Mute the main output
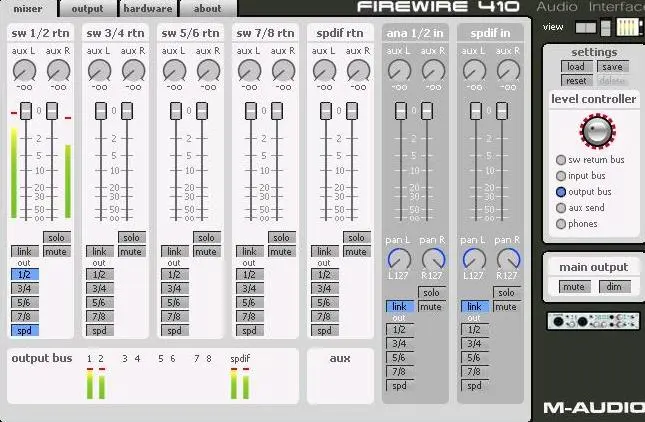The height and width of the screenshot is (422, 645). pos(574,287)
